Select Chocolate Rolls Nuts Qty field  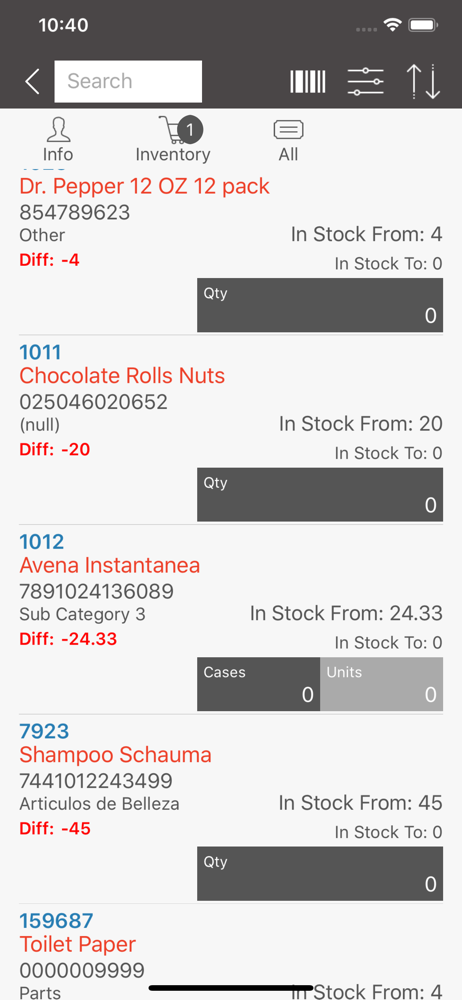point(320,494)
